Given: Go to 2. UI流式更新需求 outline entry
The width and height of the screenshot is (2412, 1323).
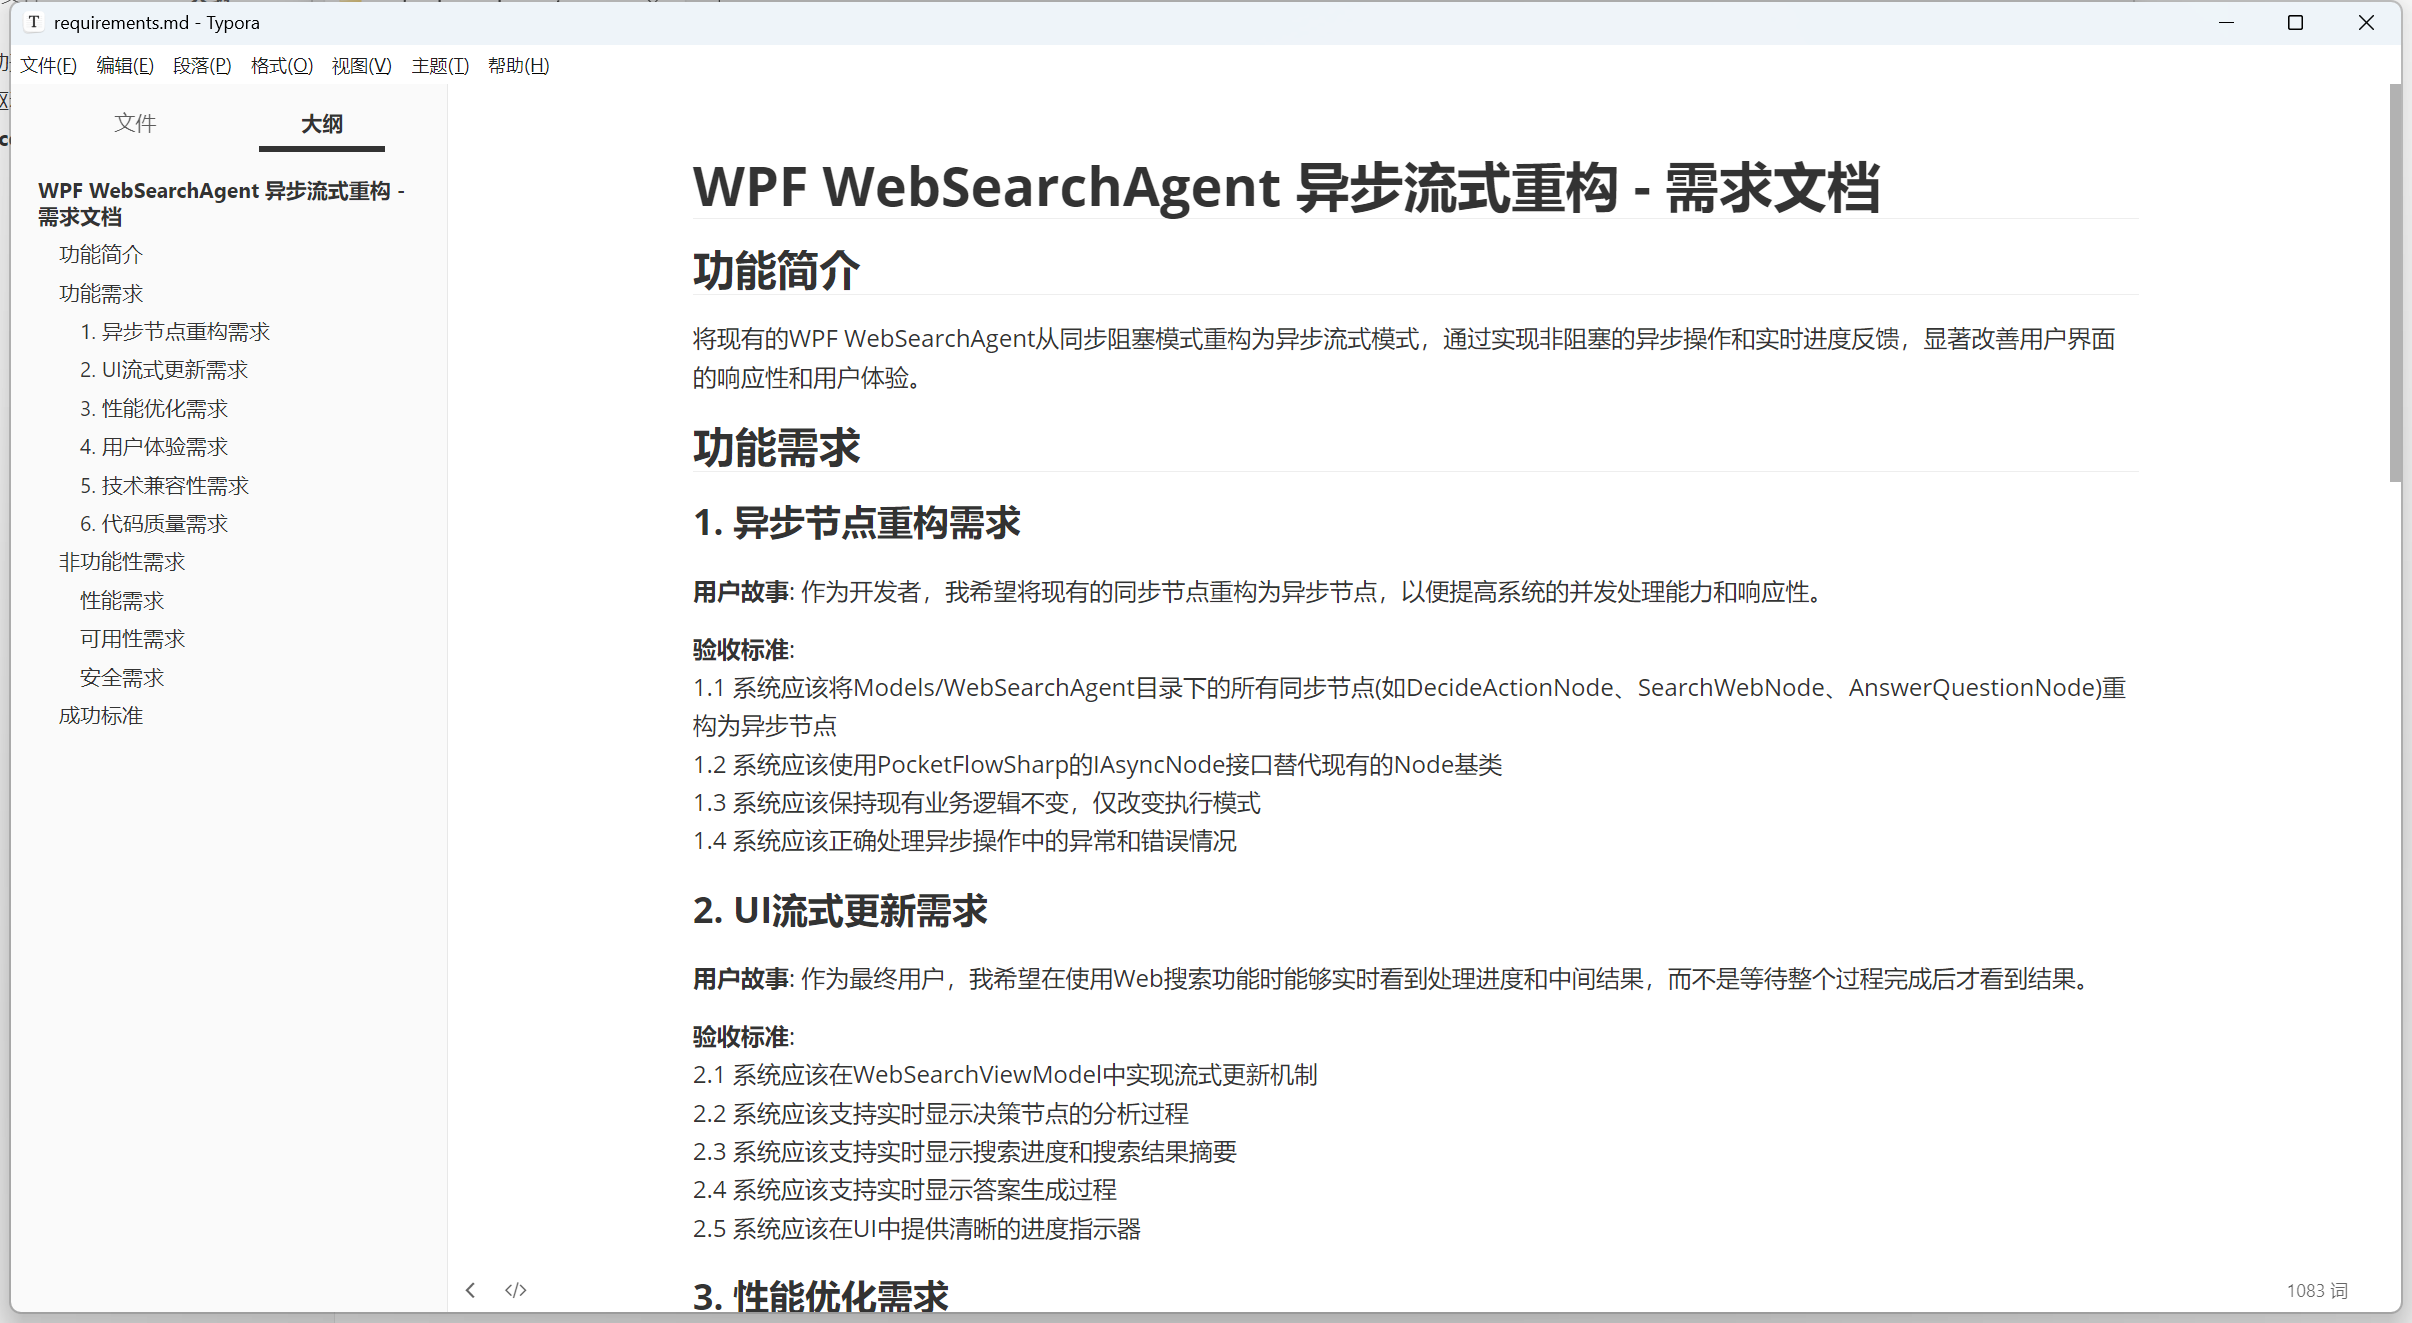Looking at the screenshot, I should click(x=164, y=370).
